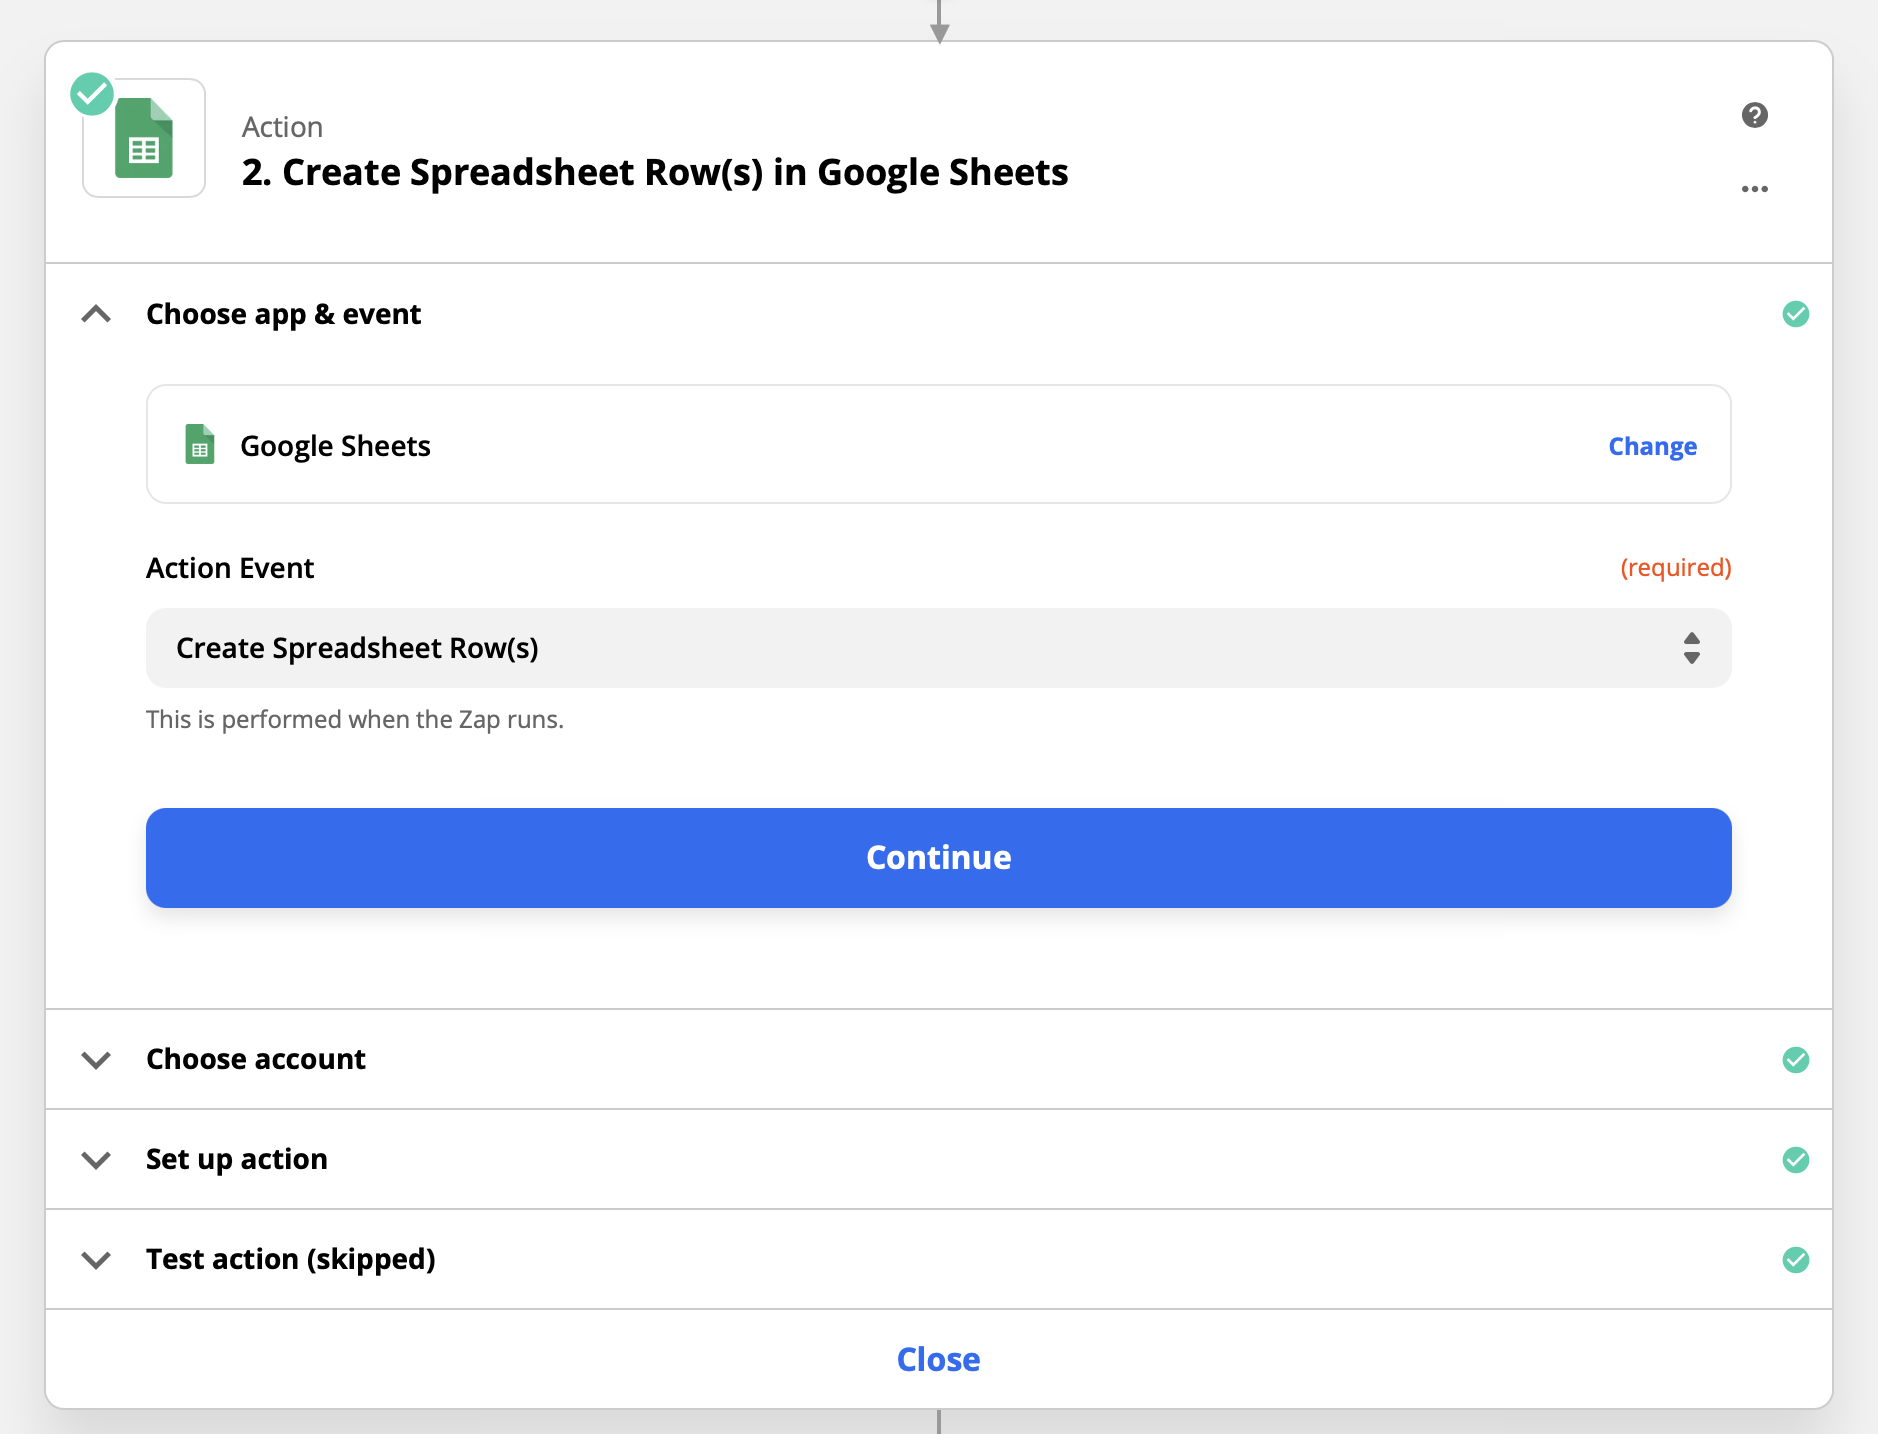The width and height of the screenshot is (1878, 1434).
Task: Open the Action Event dropdown
Action: 938,648
